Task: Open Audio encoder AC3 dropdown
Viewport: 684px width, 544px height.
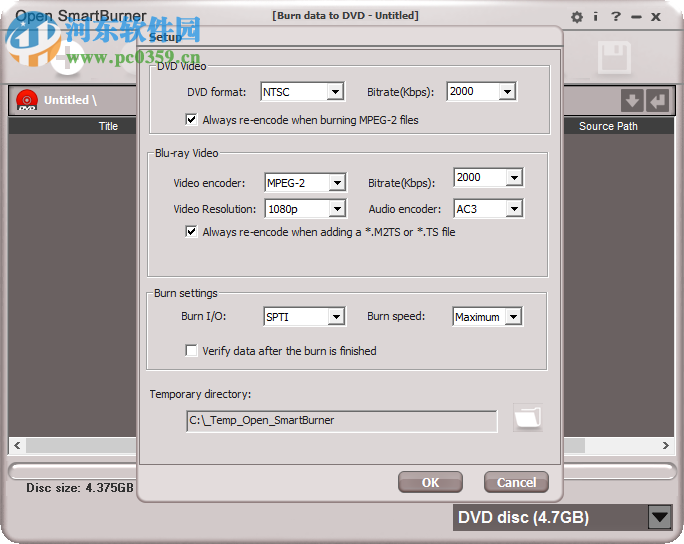Action: 514,209
